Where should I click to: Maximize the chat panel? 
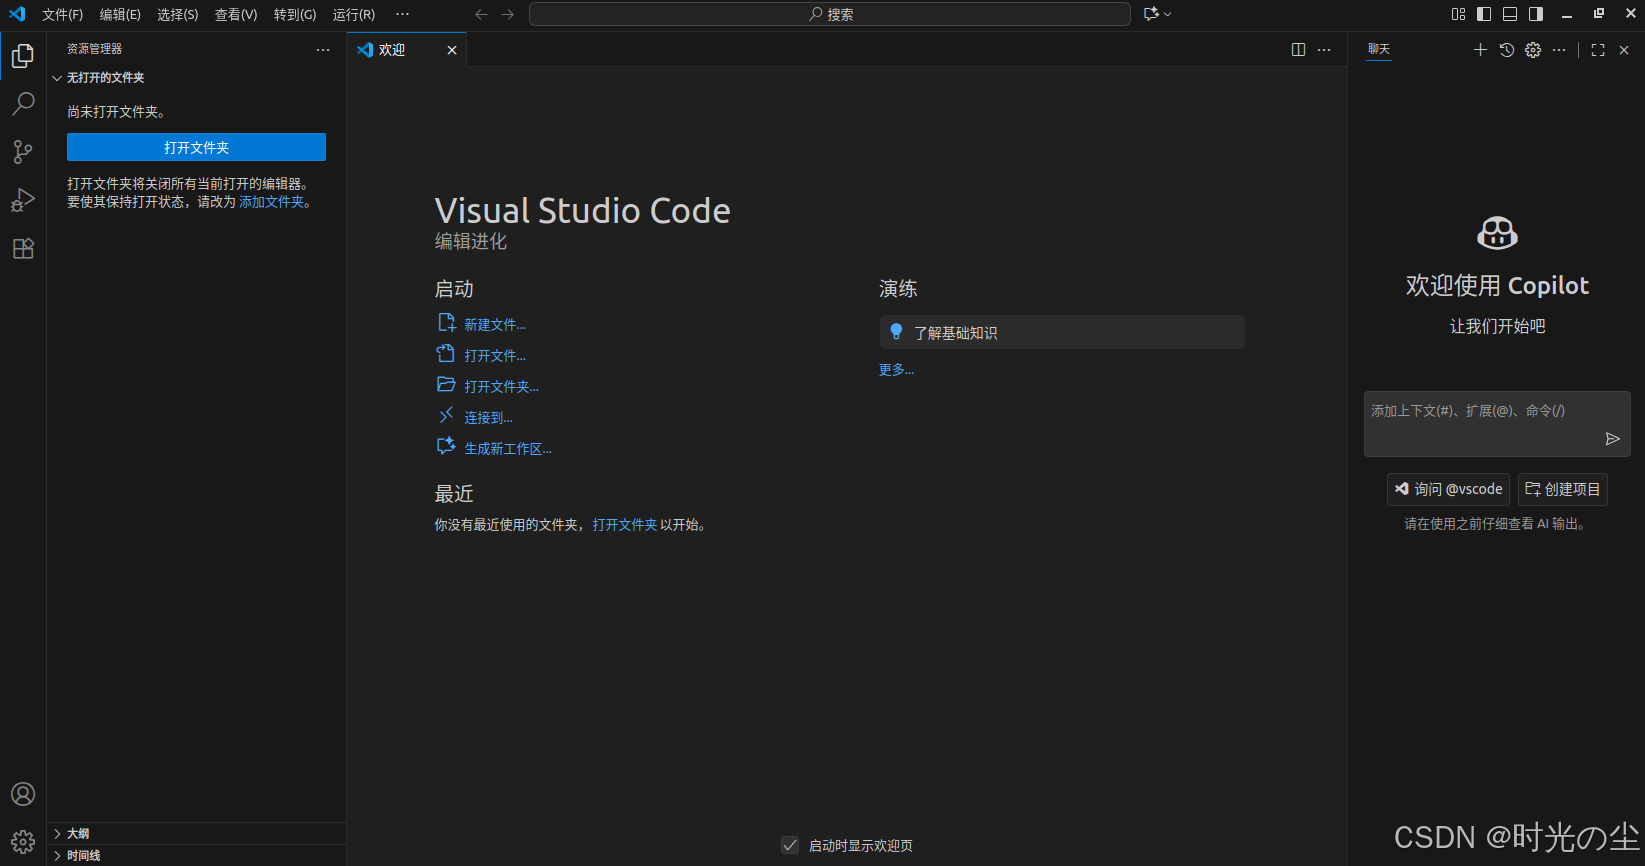coord(1598,50)
